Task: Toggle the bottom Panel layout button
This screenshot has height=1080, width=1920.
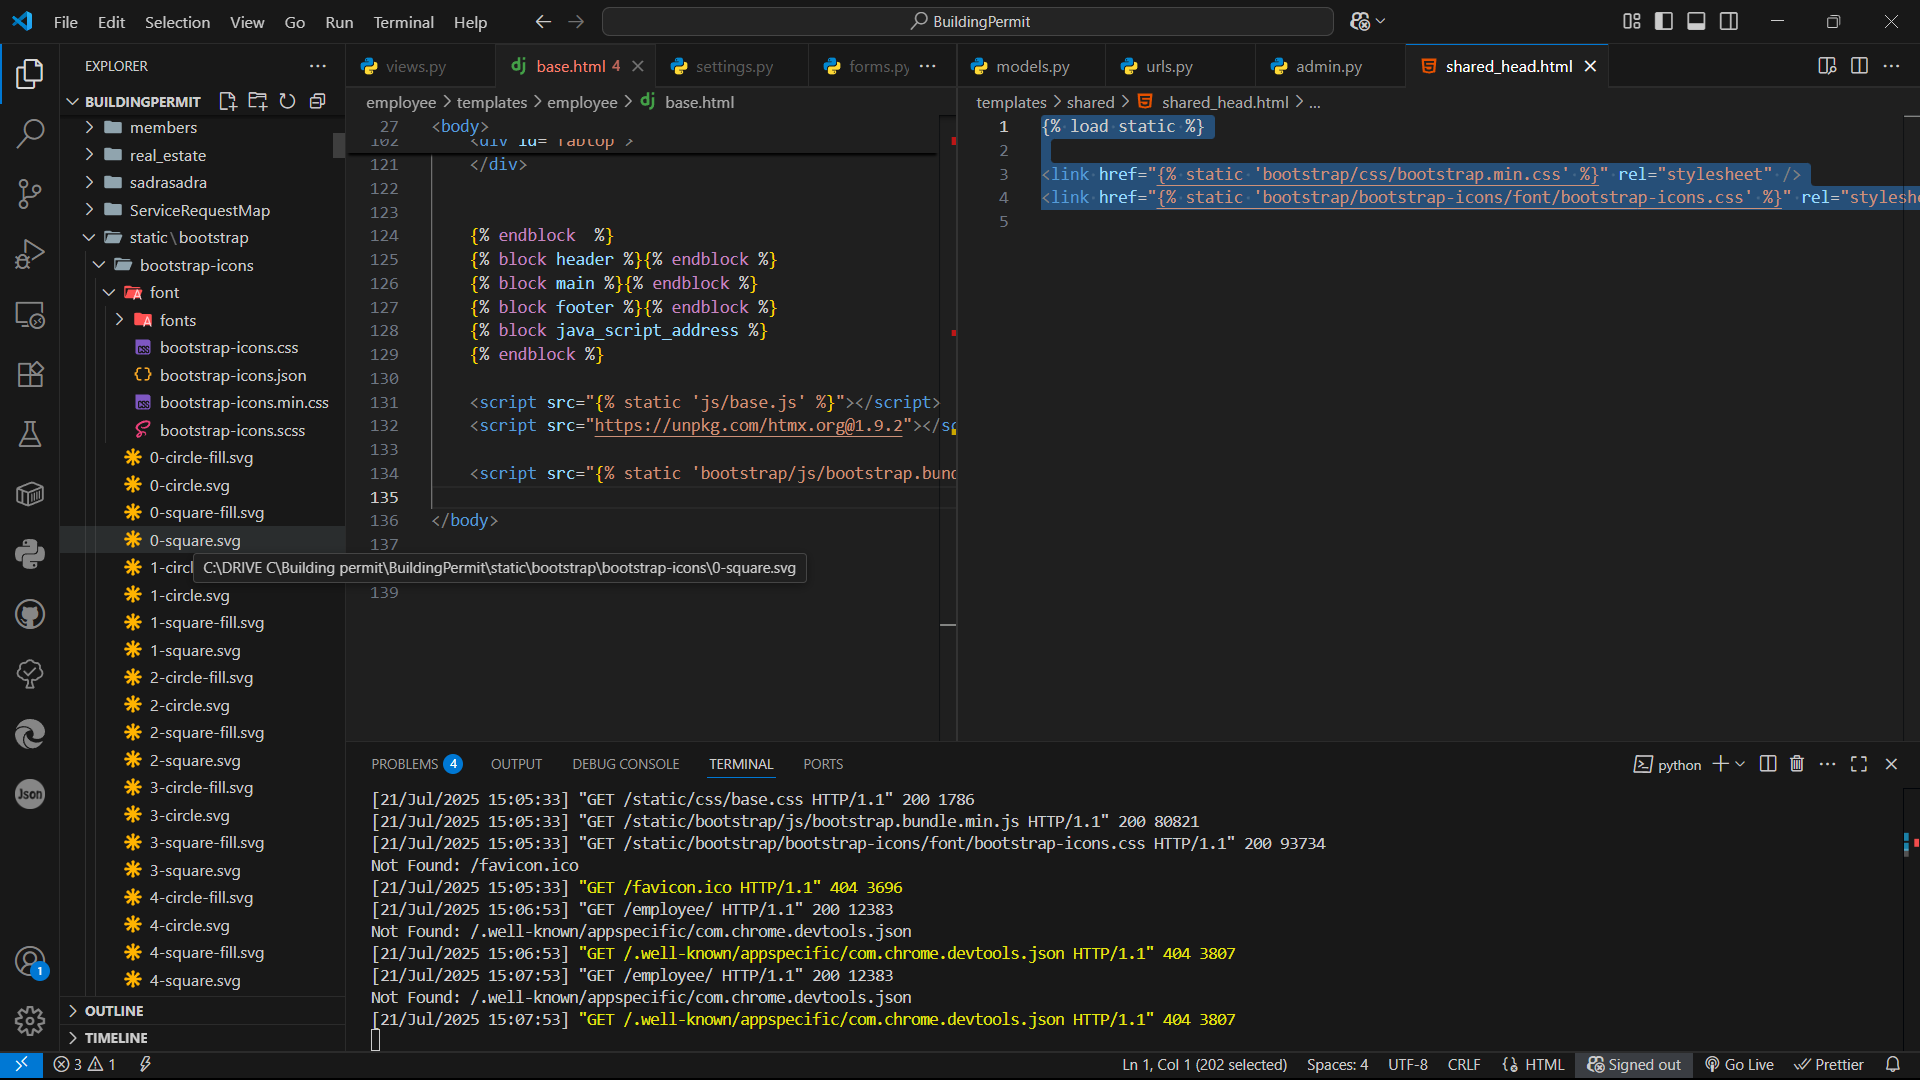Action: pos(1696,21)
